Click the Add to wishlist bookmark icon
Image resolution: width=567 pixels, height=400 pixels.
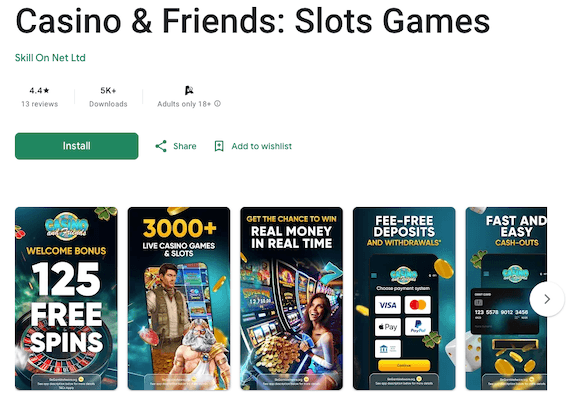(219, 146)
